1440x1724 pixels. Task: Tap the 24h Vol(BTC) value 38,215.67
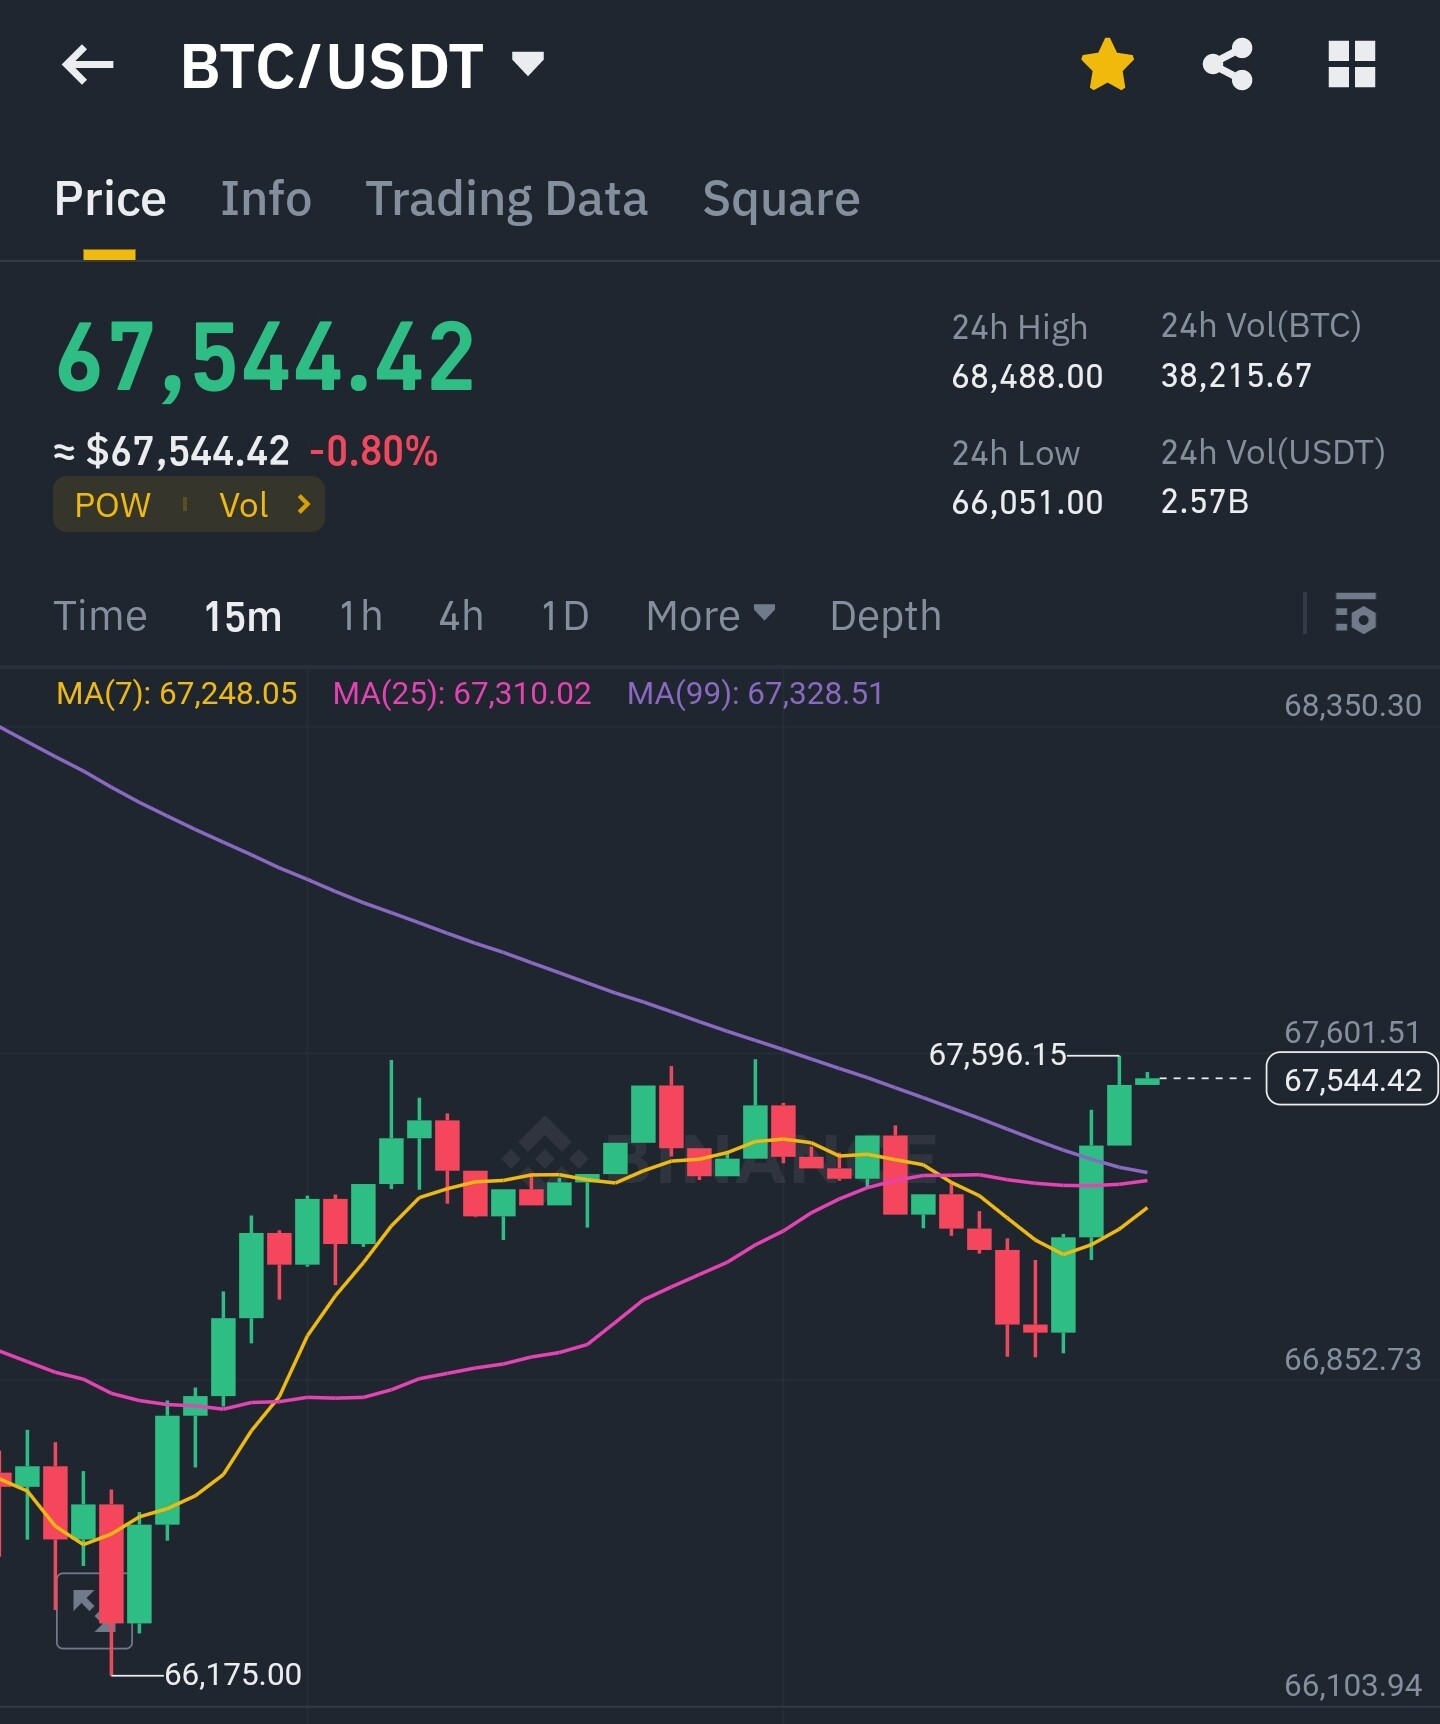[1236, 376]
